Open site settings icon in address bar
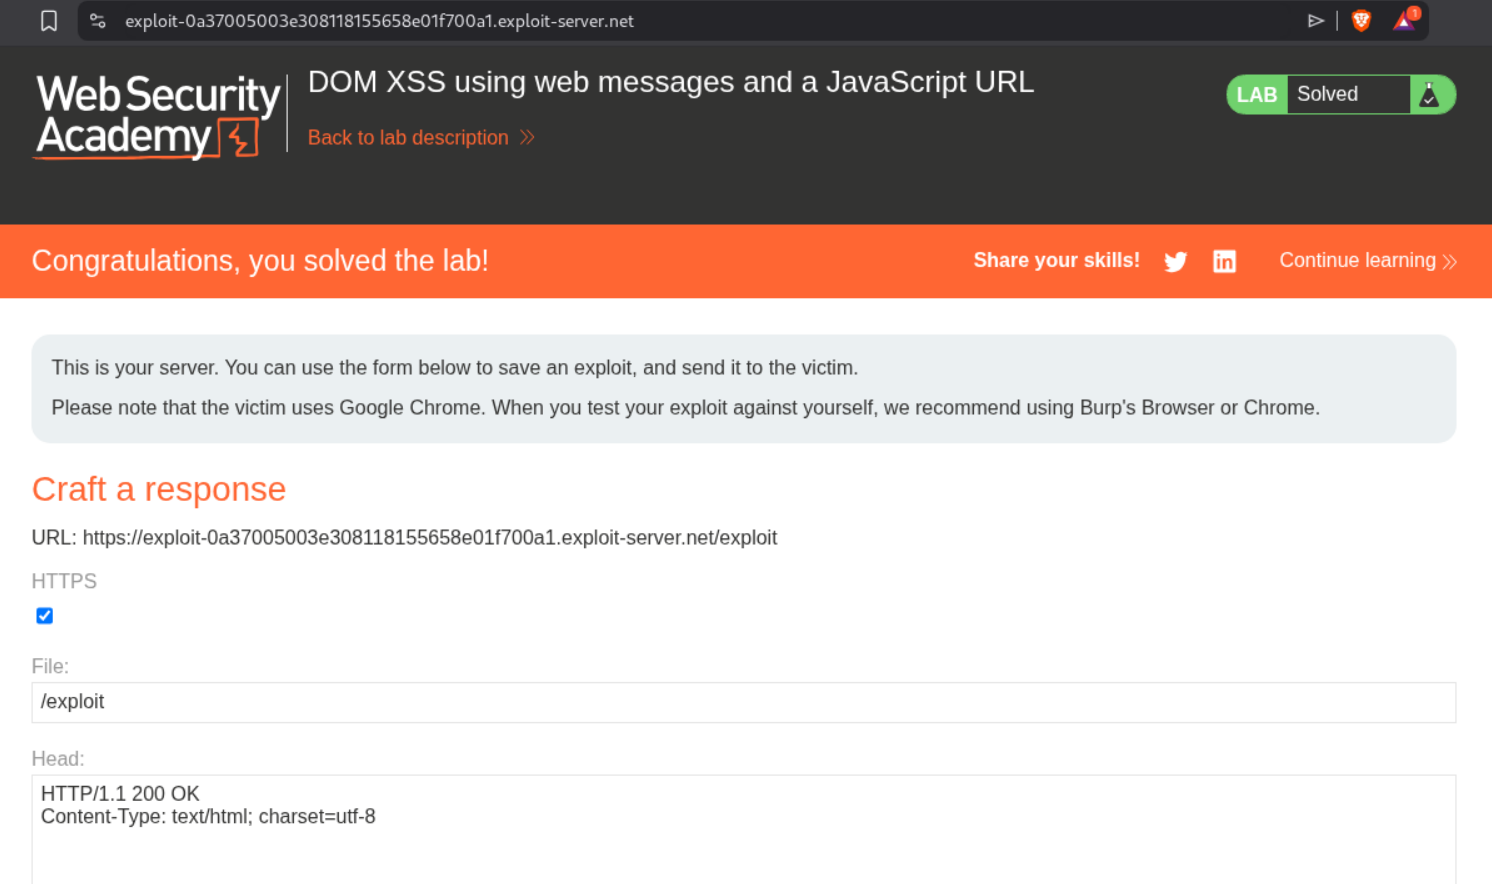The width and height of the screenshot is (1492, 884). tap(97, 21)
